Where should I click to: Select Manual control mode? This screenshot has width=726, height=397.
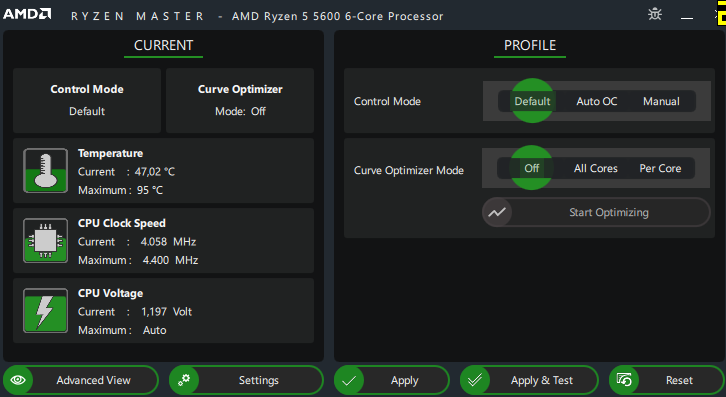pyautogui.click(x=661, y=101)
